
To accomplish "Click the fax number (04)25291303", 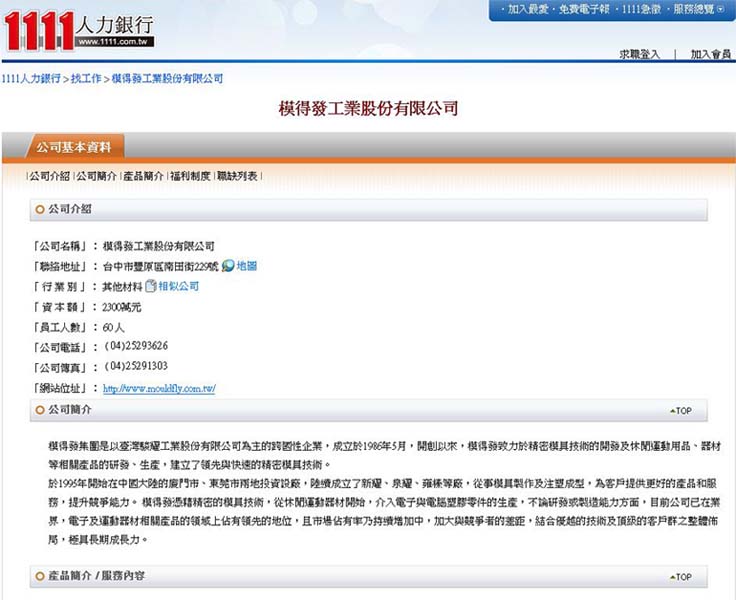I will point(136,366).
